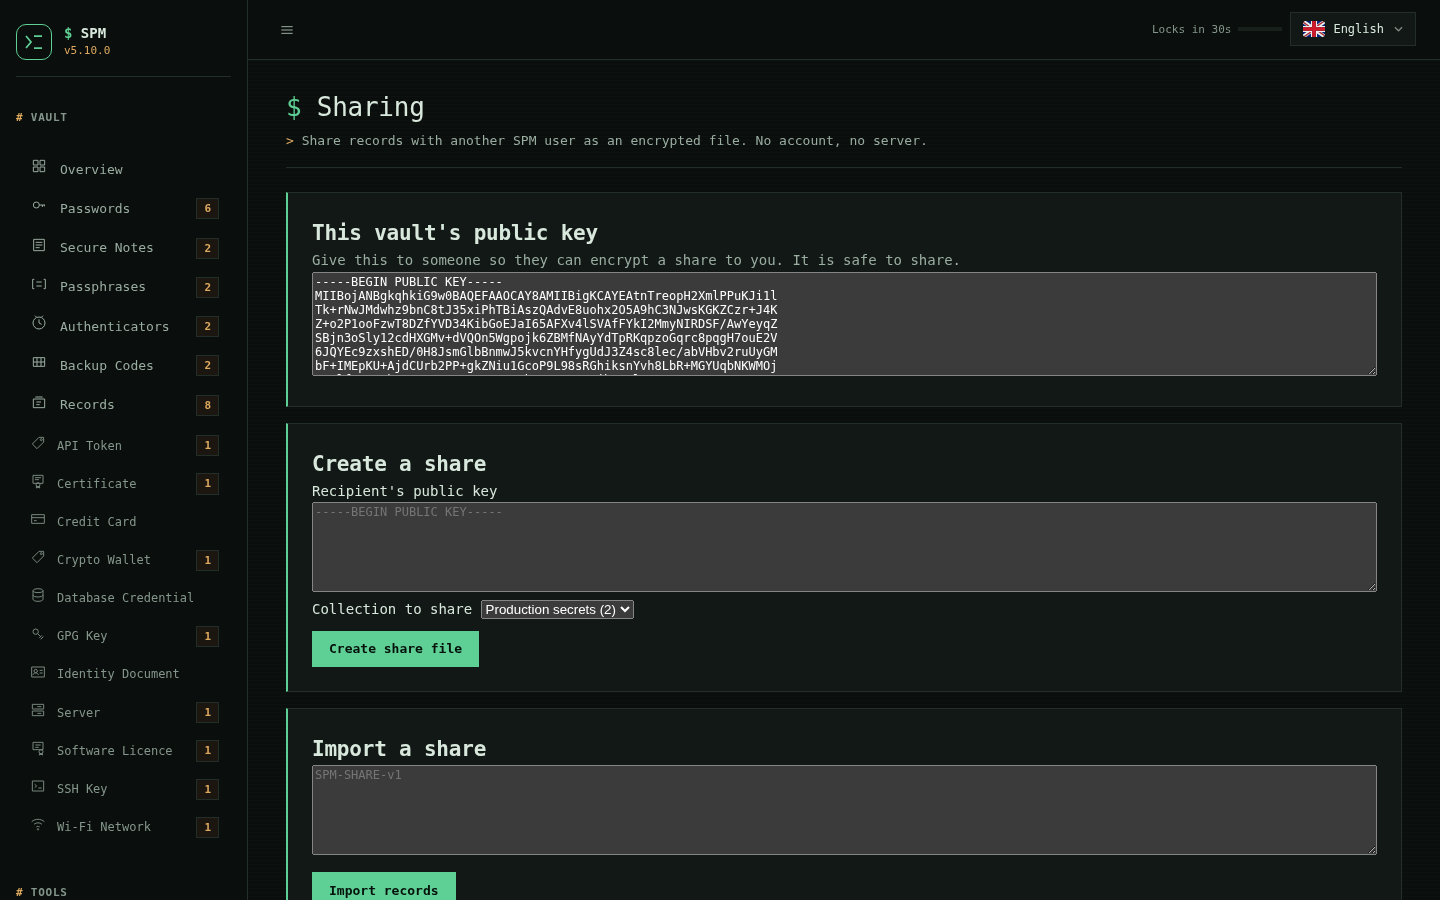Open the Collection to share dropdown

557,609
